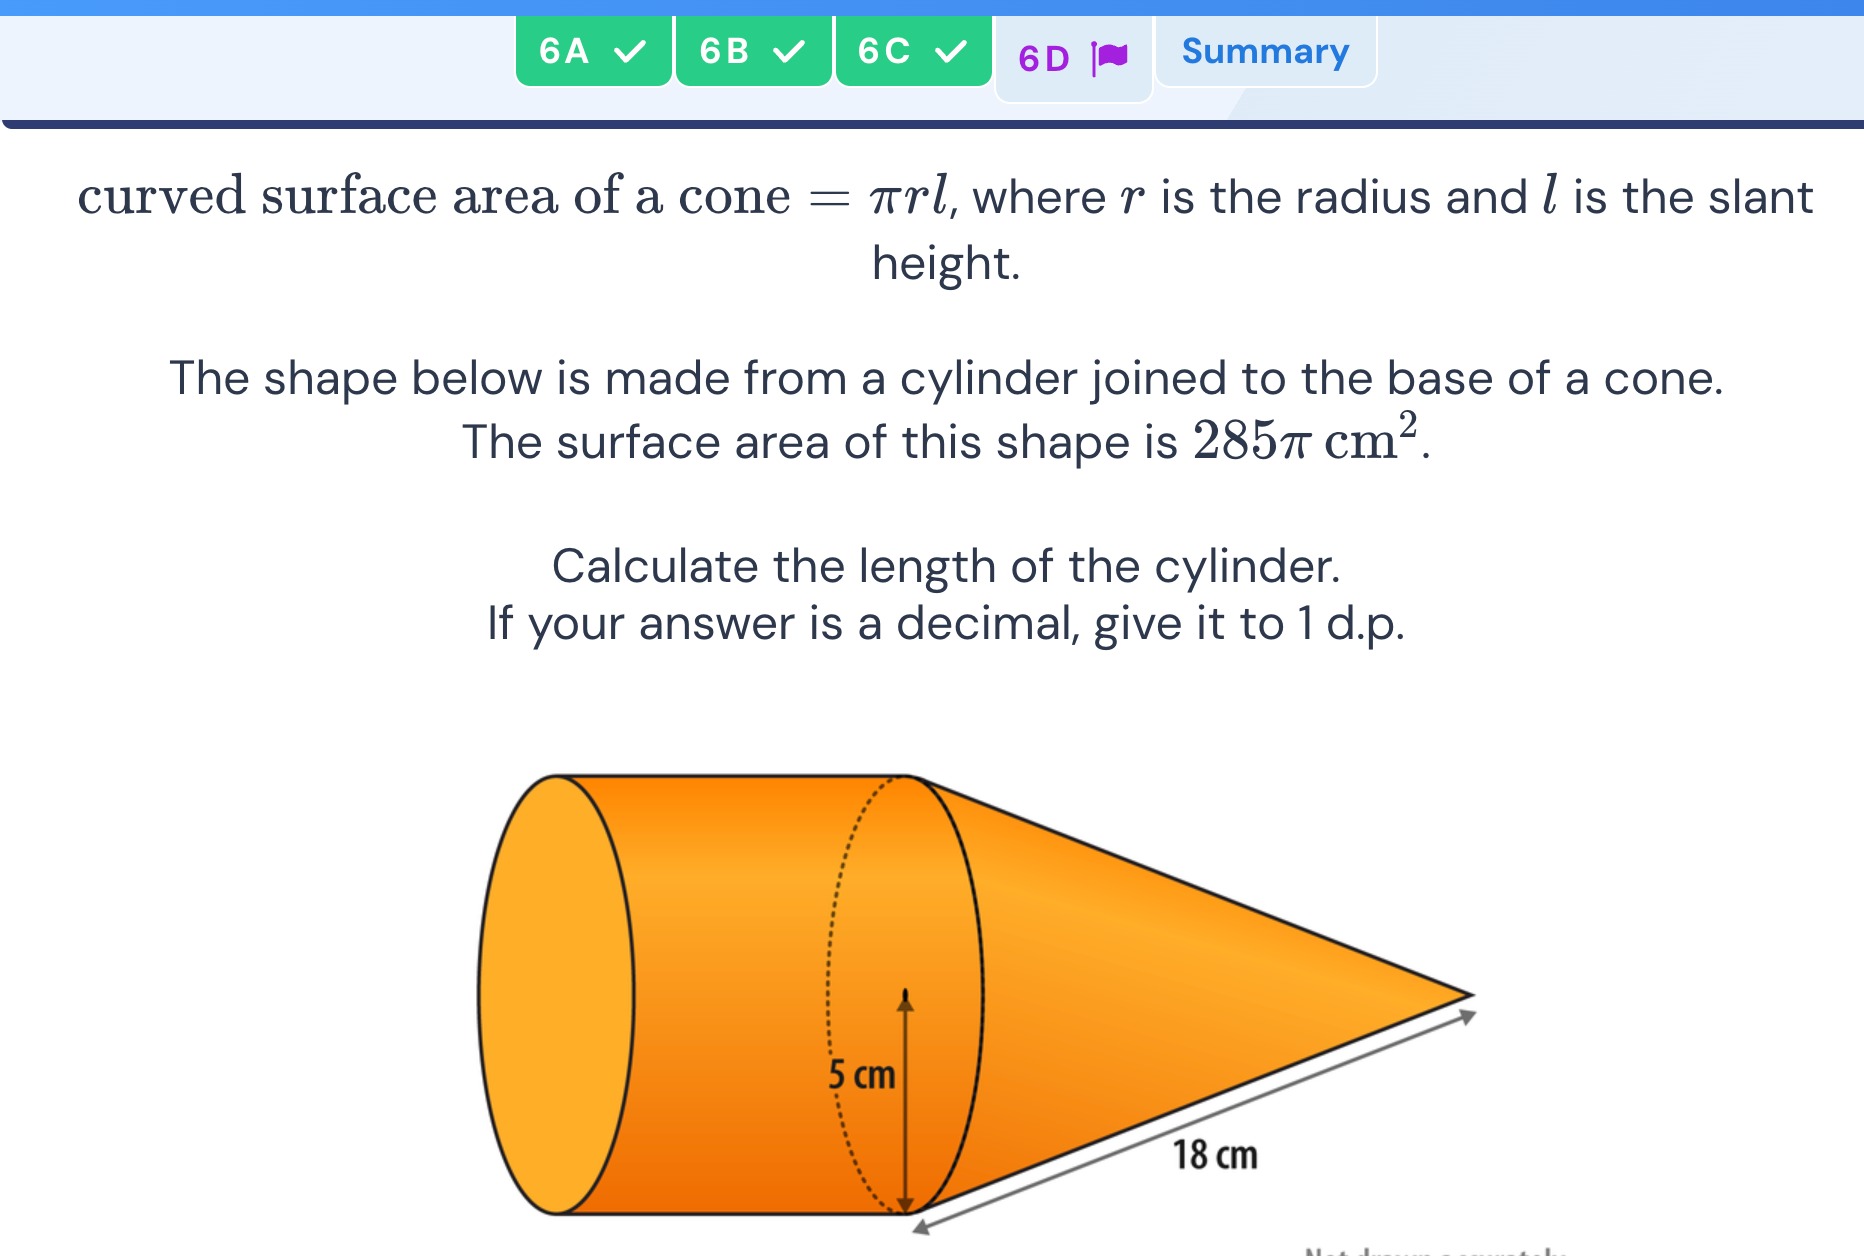The height and width of the screenshot is (1256, 1864).
Task: Go to the Summary tab
Action: tap(1266, 51)
